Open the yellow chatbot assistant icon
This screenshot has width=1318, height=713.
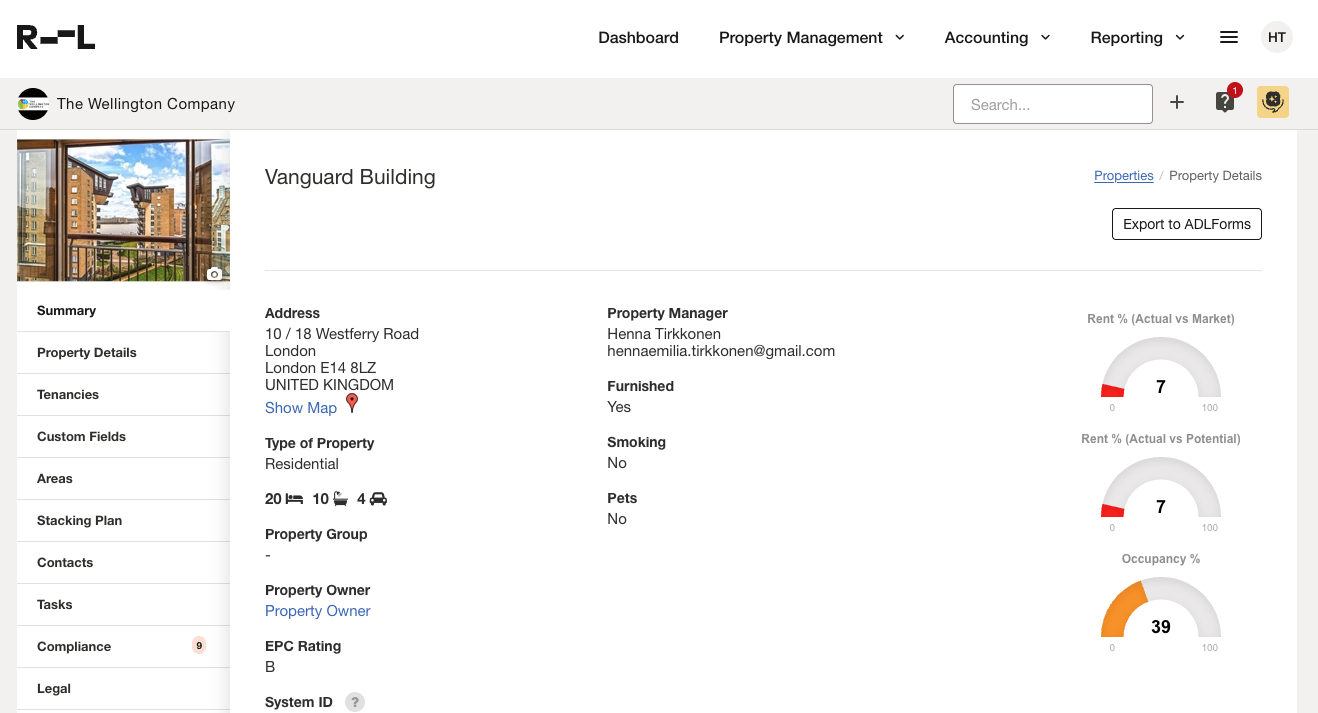tap(1273, 102)
